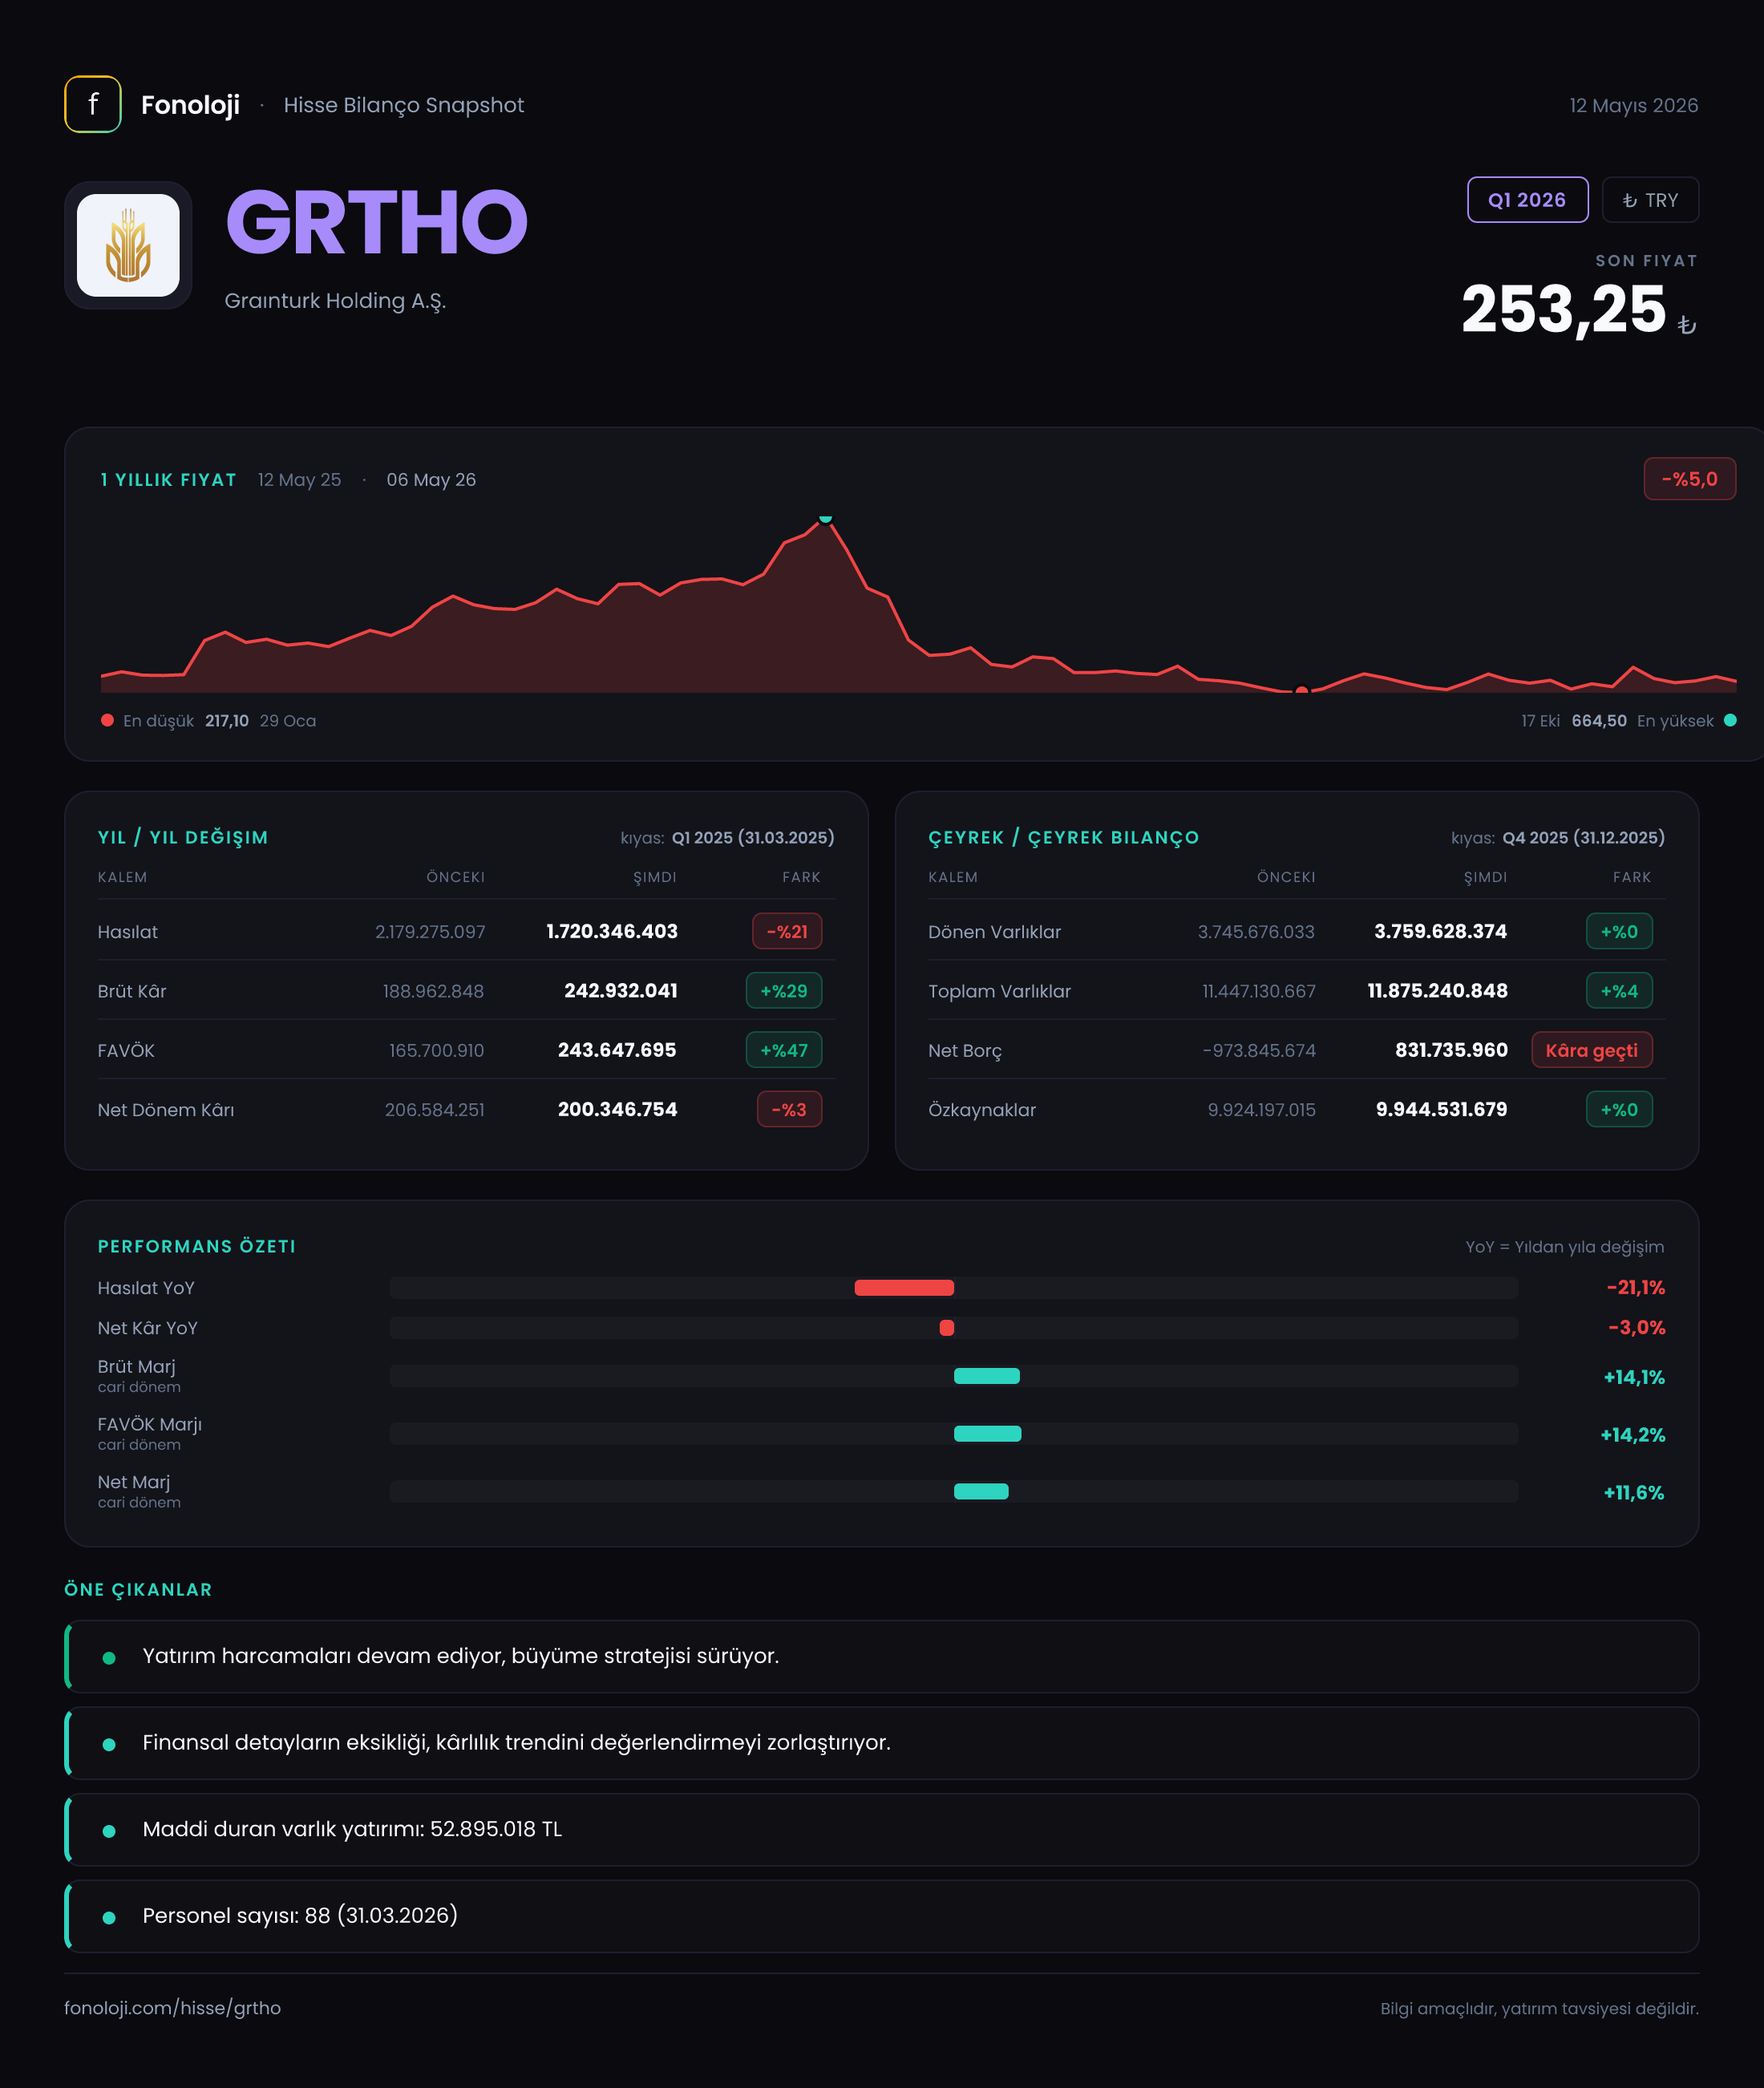Viewport: 1764px width, 2088px height.
Task: Click the FAVÖK Marjı teal bar
Action: 987,1433
